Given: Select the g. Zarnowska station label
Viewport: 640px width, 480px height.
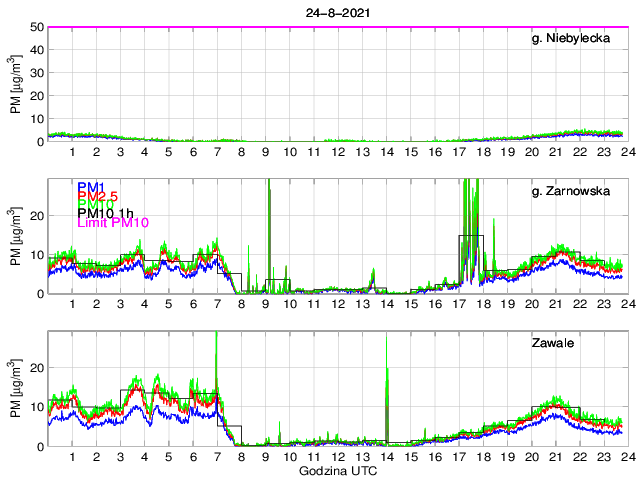Looking at the screenshot, I should (x=579, y=189).
